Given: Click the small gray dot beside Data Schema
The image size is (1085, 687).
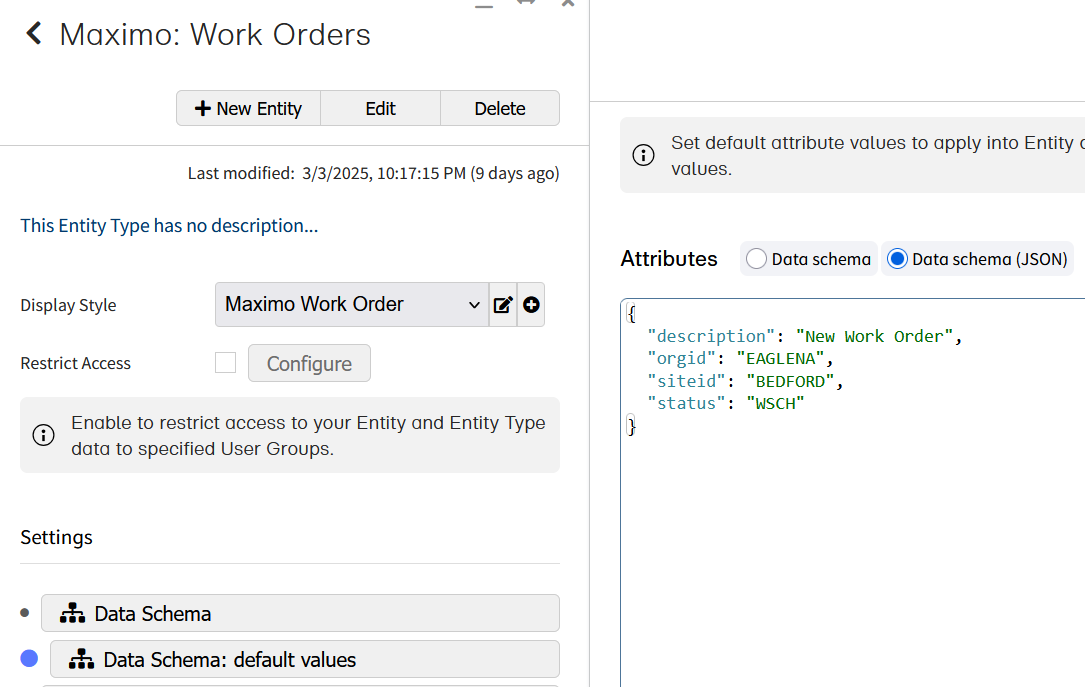Looking at the screenshot, I should pyautogui.click(x=25, y=613).
